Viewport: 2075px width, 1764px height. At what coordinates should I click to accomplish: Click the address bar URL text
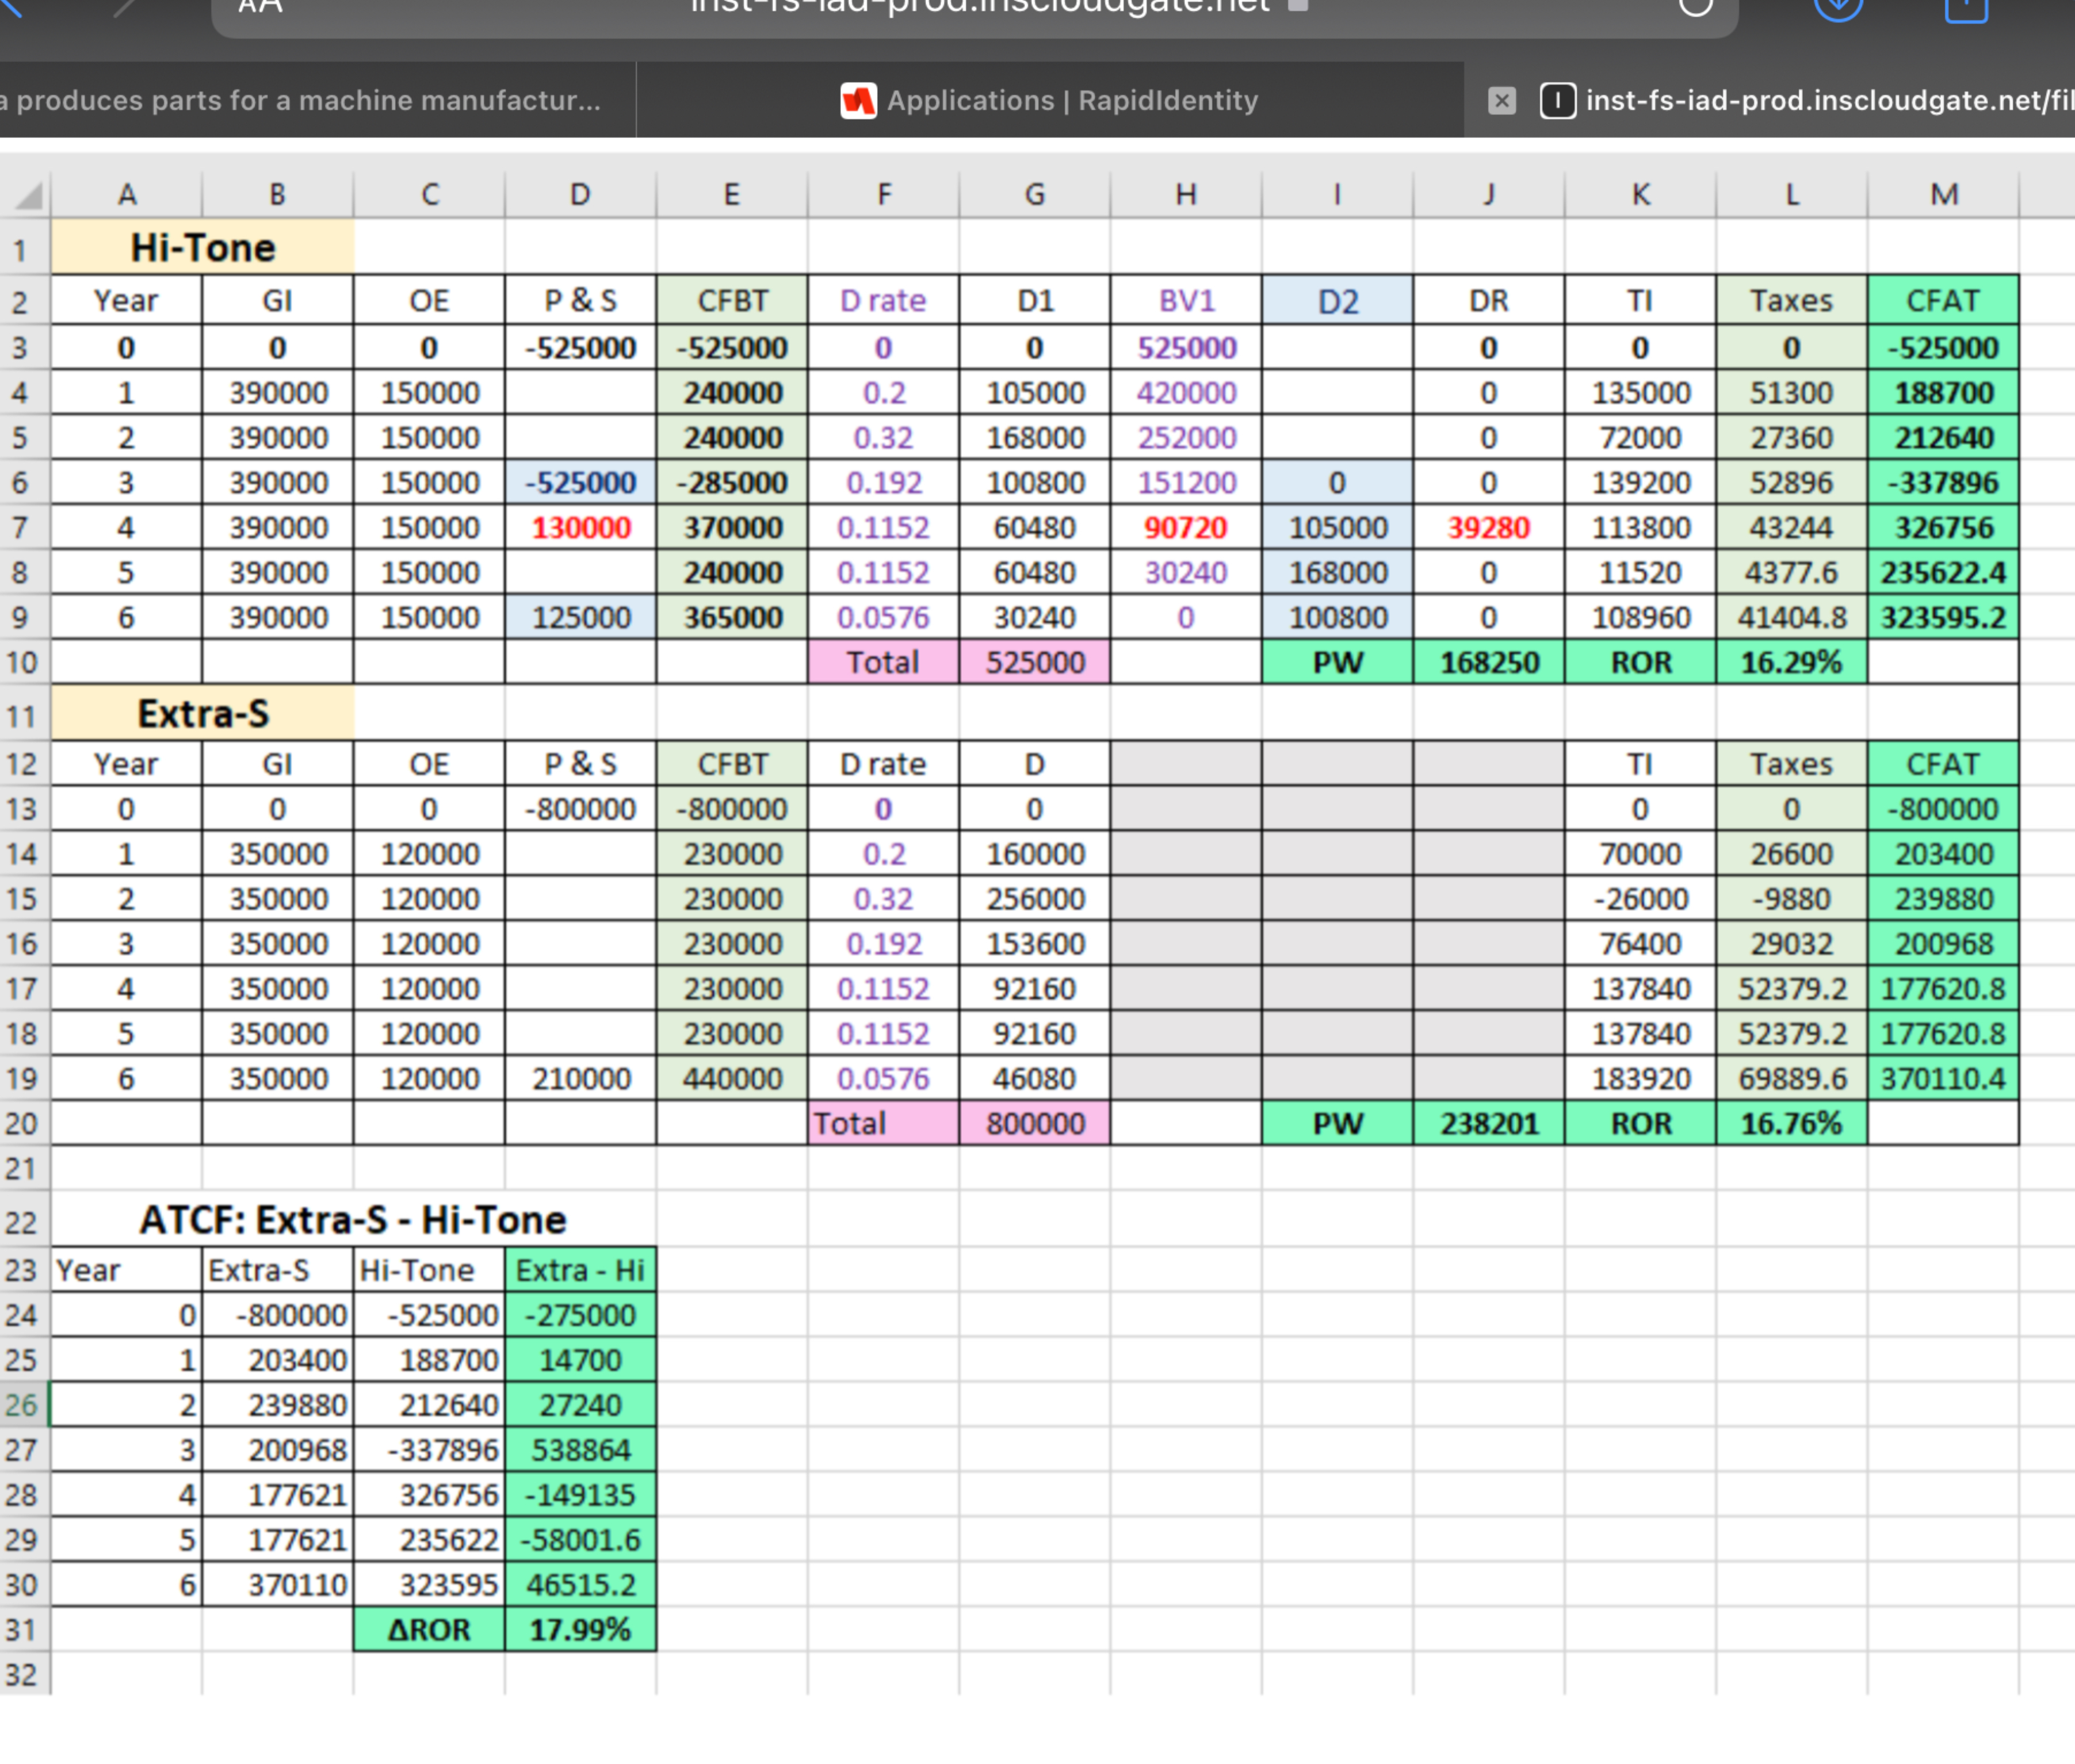pyautogui.click(x=980, y=6)
